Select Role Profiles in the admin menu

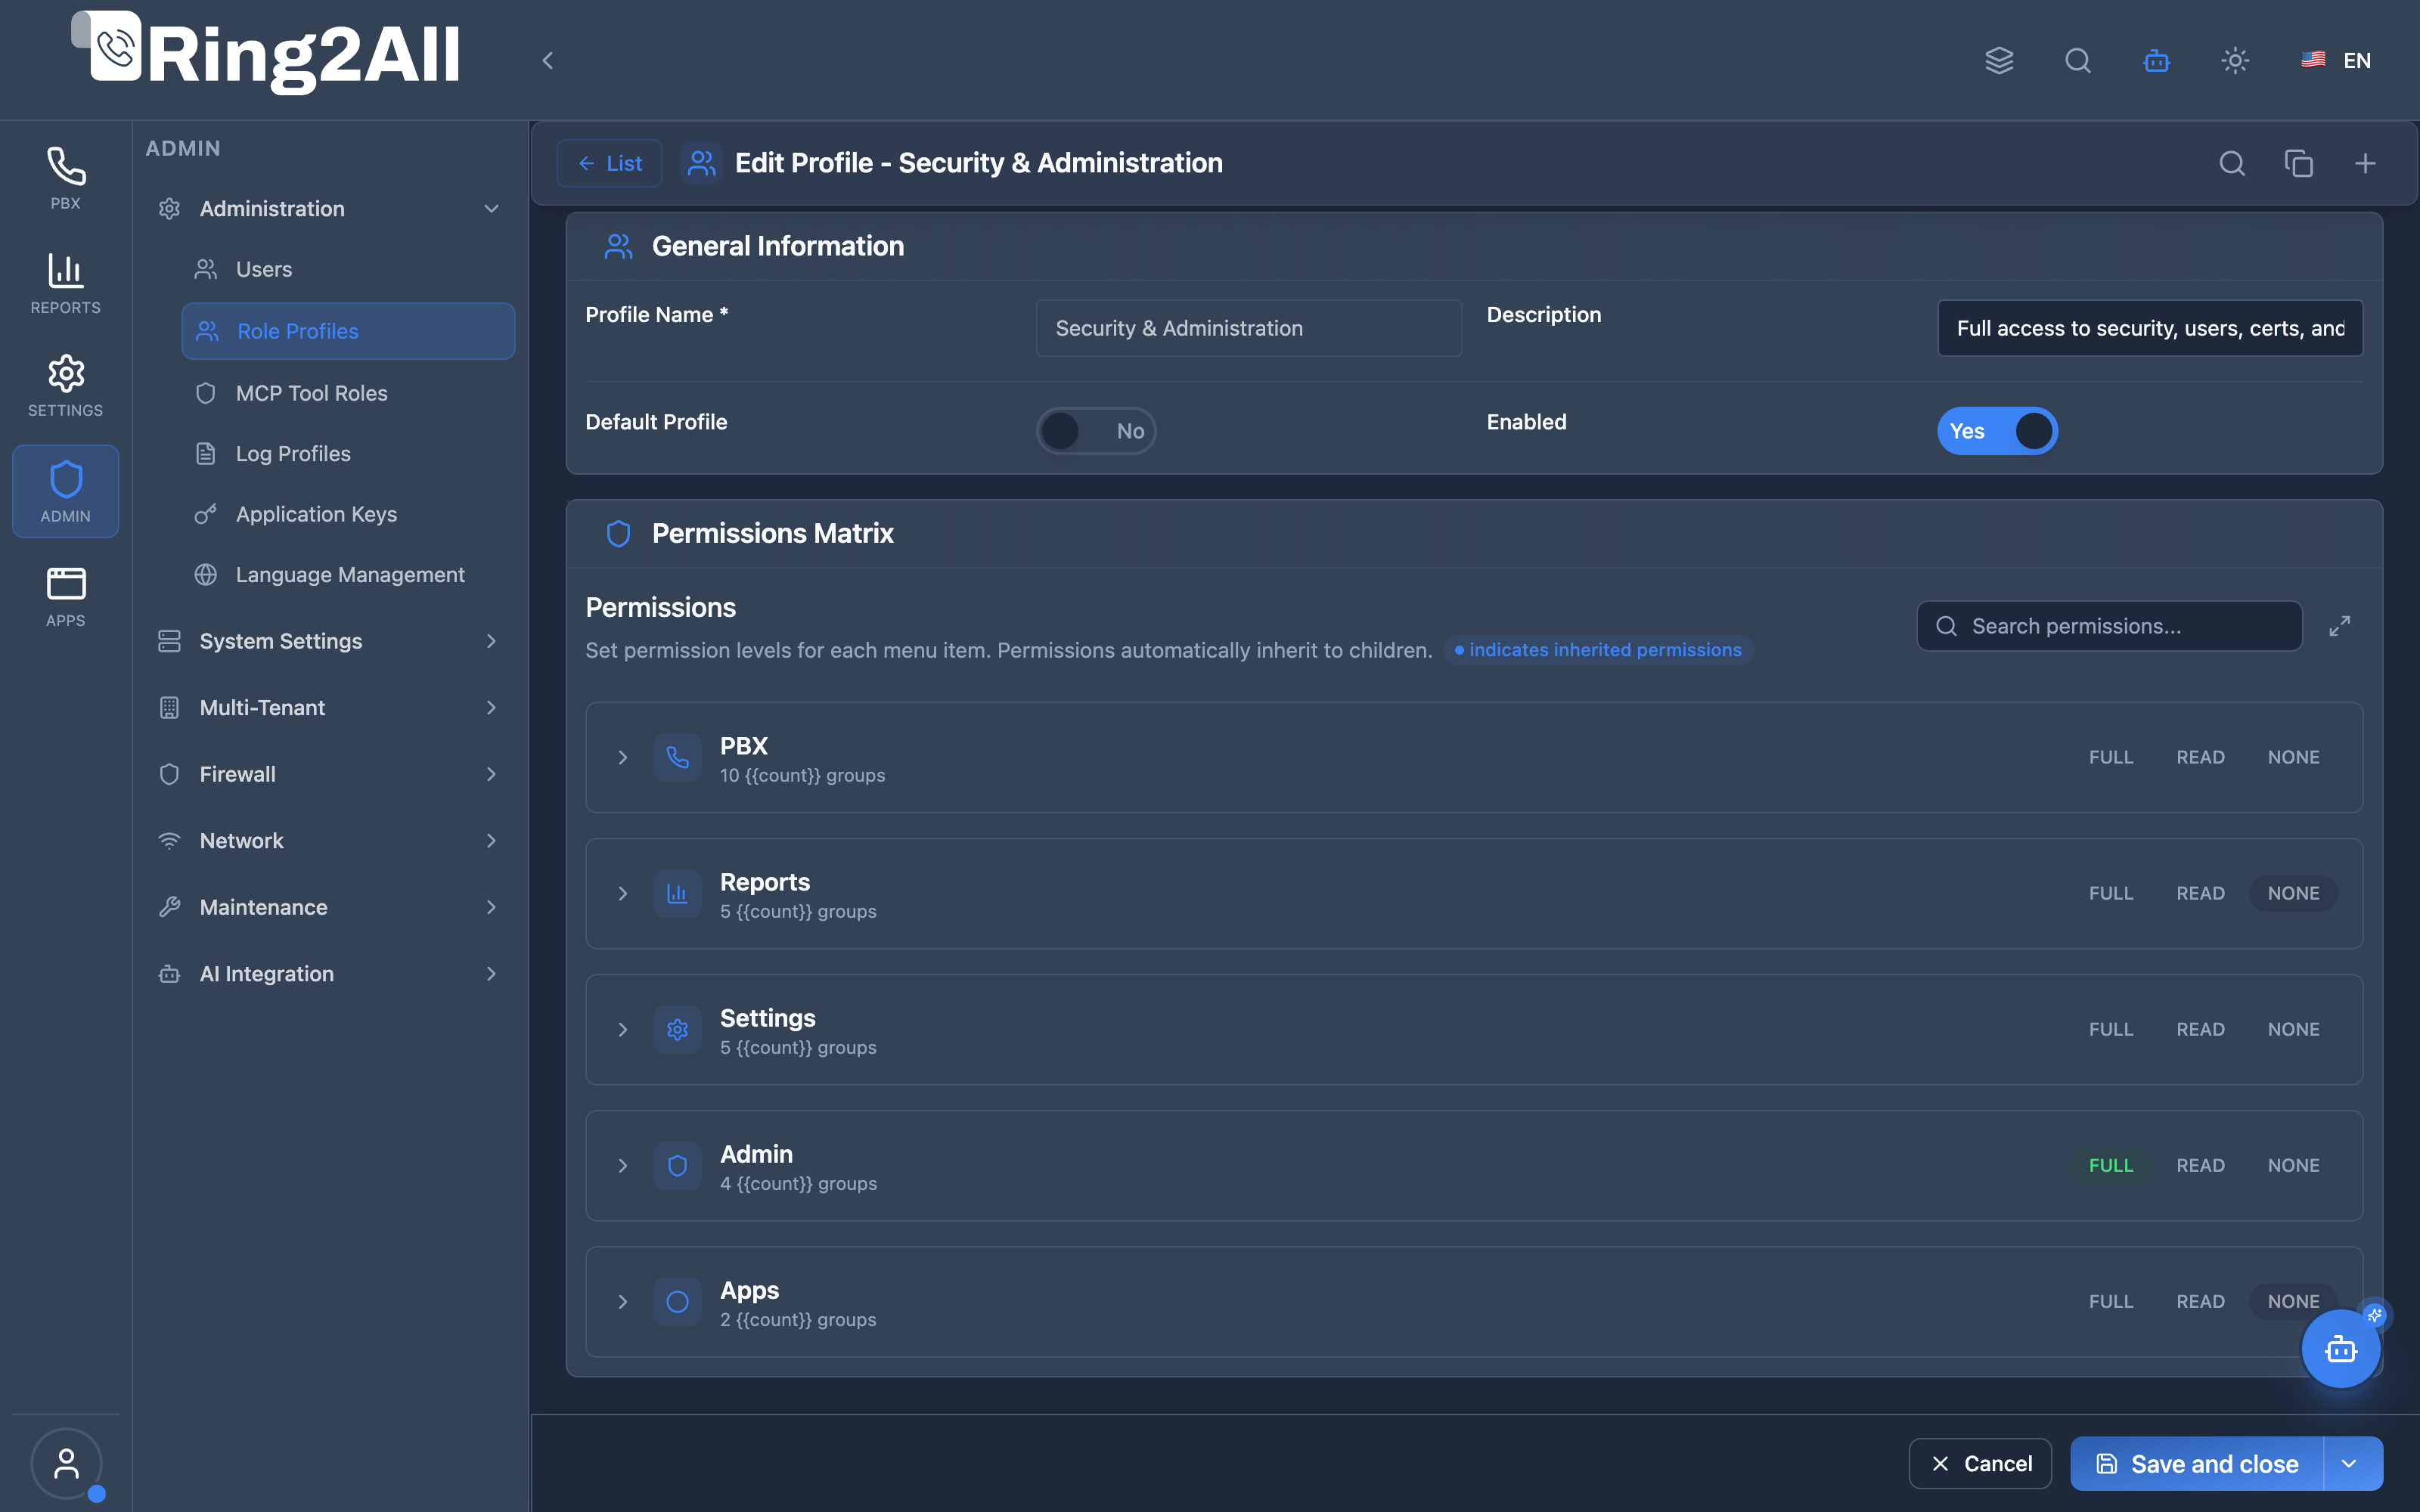pos(348,331)
